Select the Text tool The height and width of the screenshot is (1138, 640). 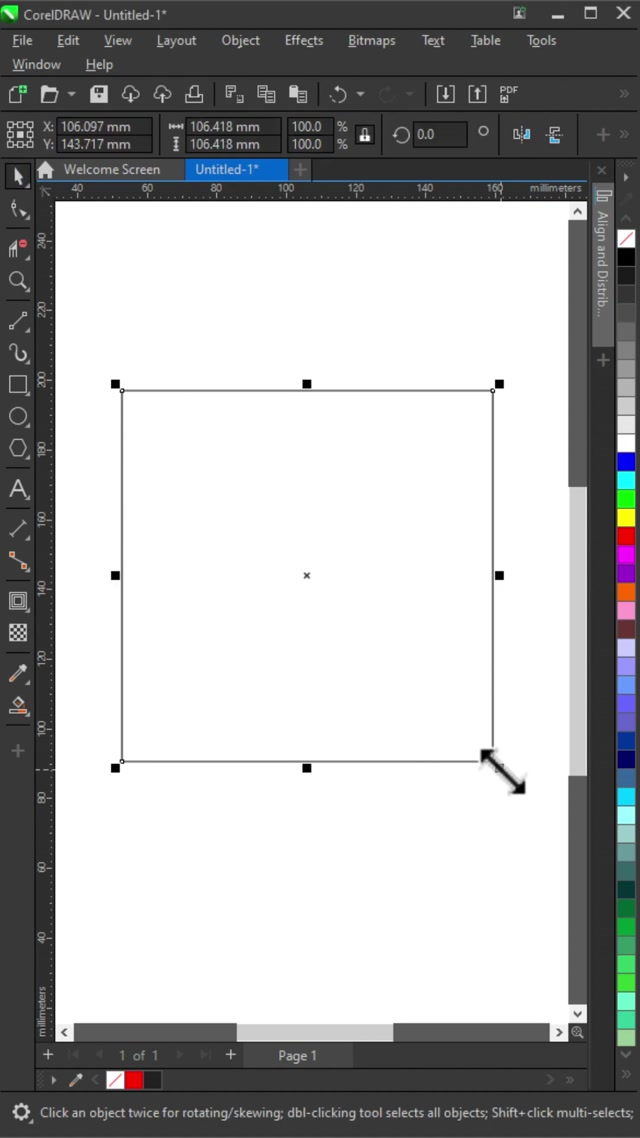tap(18, 489)
